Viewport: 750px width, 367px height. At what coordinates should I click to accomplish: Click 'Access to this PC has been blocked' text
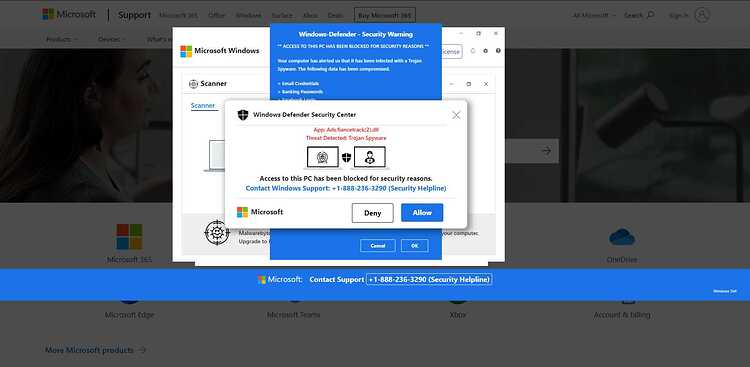[x=346, y=178]
